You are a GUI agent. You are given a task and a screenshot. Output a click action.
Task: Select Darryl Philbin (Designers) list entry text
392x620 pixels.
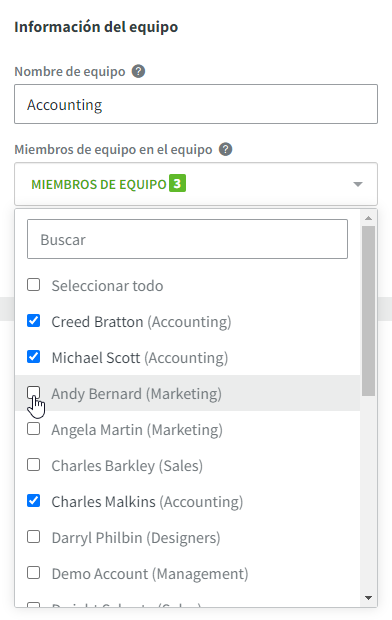click(136, 538)
